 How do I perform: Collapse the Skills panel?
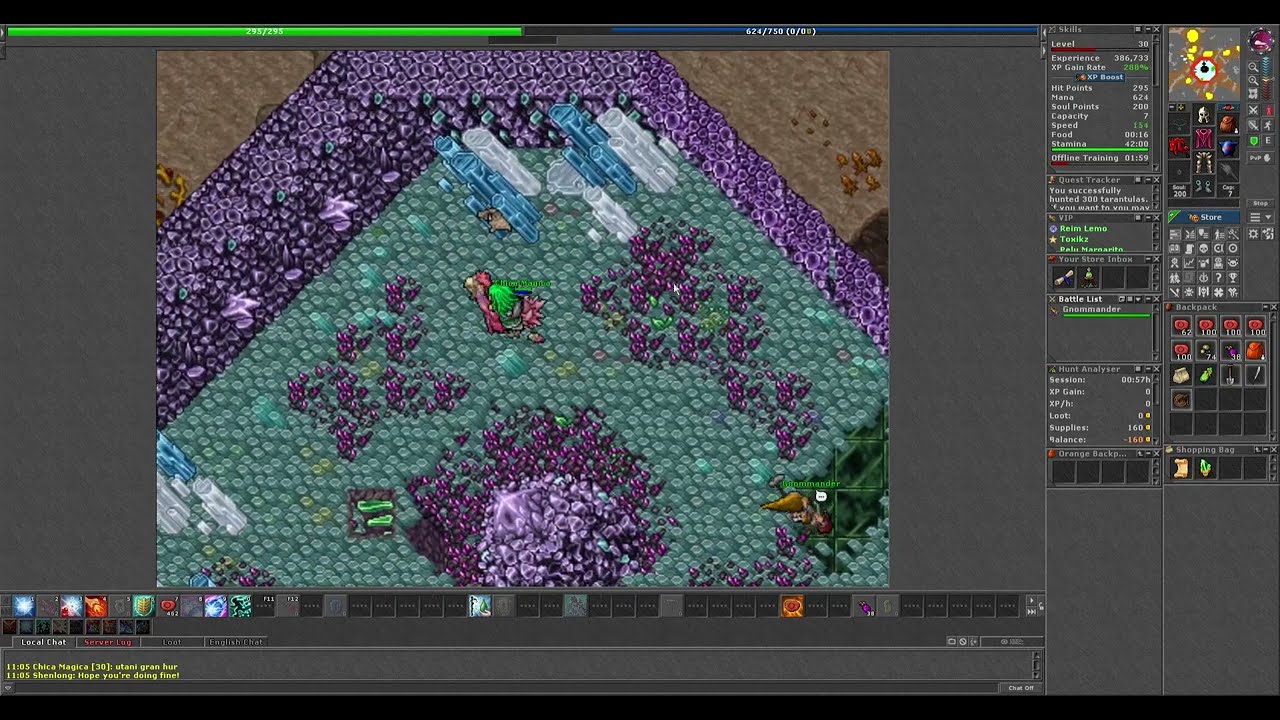click(x=1148, y=29)
